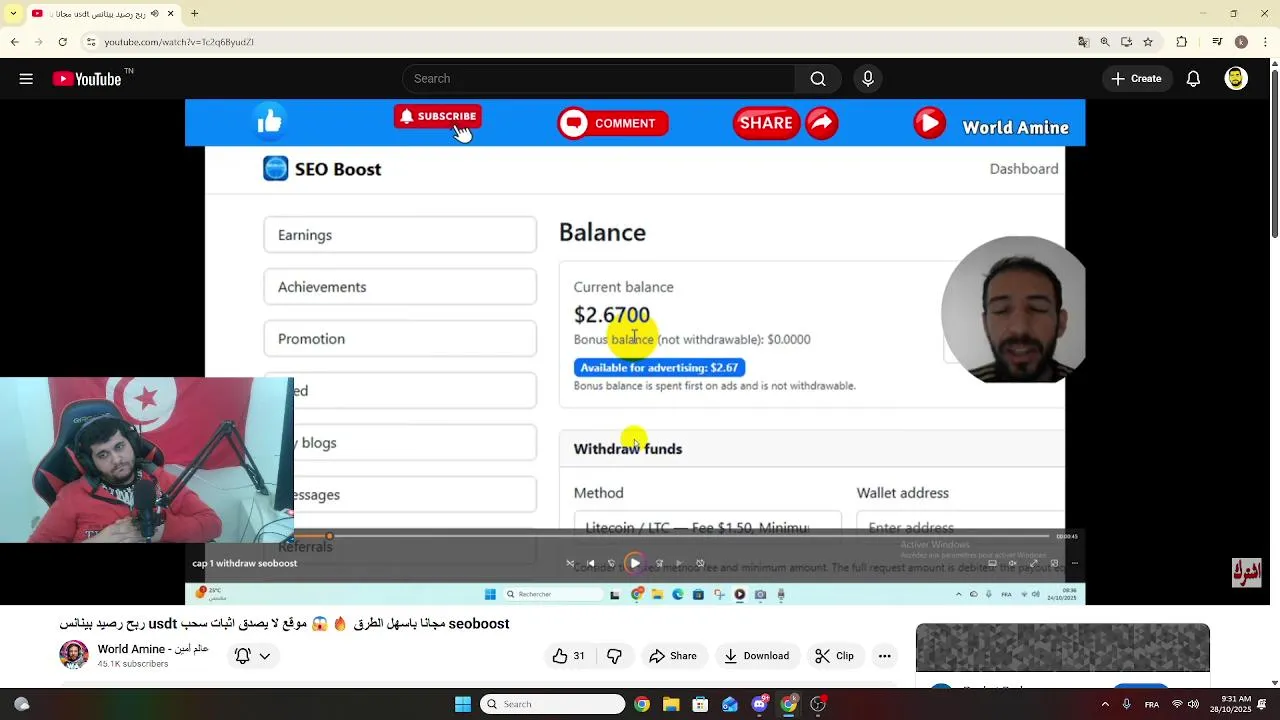Viewport: 1280px width, 720px height.
Task: Go to the previous video in the player
Action: click(x=590, y=563)
